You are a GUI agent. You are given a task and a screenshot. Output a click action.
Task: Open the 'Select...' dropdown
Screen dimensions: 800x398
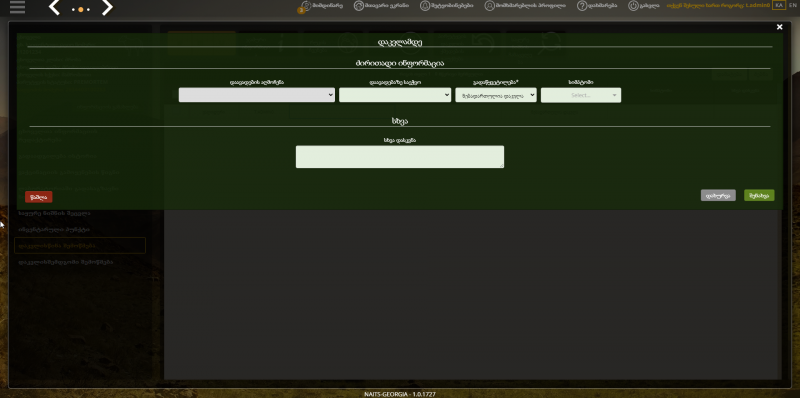581,95
